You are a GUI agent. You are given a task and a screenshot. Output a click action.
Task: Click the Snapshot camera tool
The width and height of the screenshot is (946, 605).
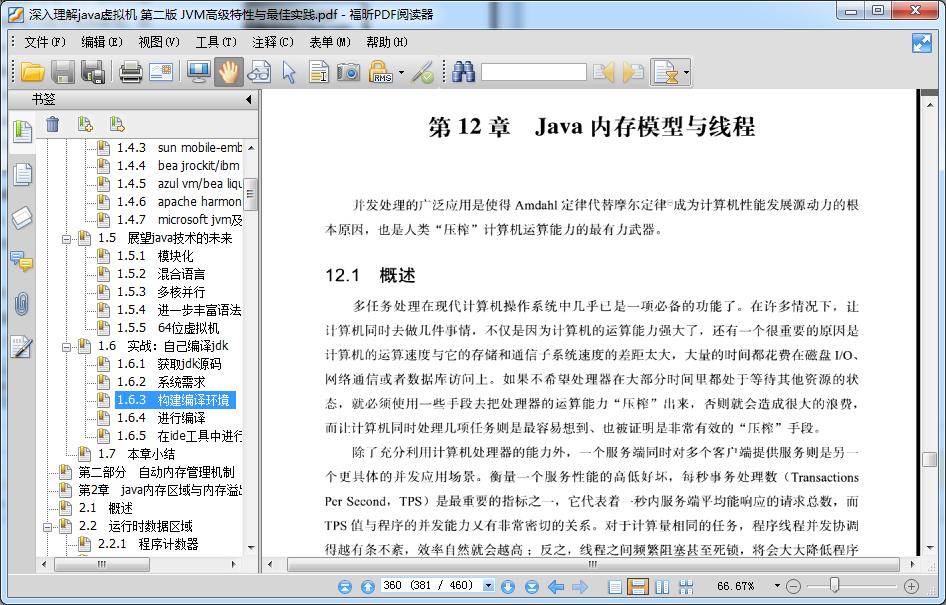tap(348, 72)
